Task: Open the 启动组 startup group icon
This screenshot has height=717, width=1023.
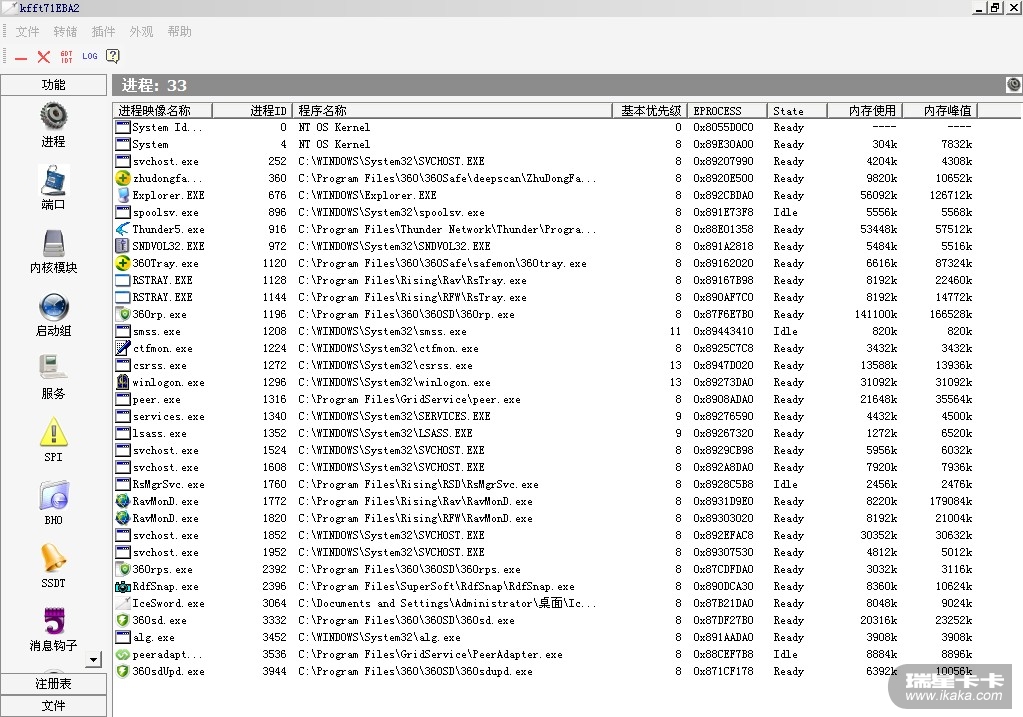Action: click(x=53, y=306)
